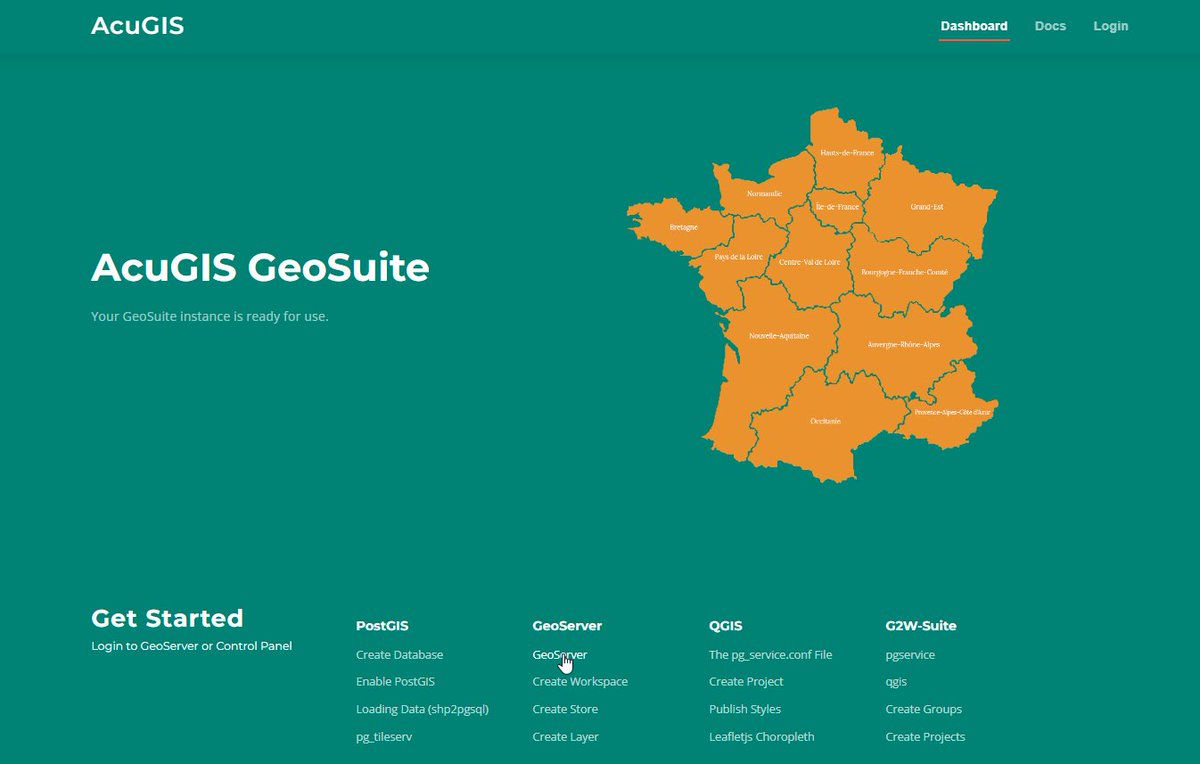
Task: Open the Enable PostGIS link
Action: tap(395, 682)
